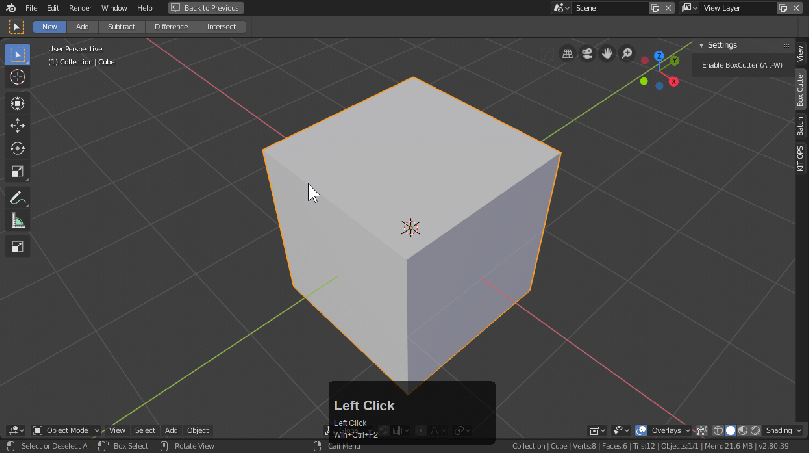
Task: Pick the Annotate tool
Action: [x=18, y=198]
